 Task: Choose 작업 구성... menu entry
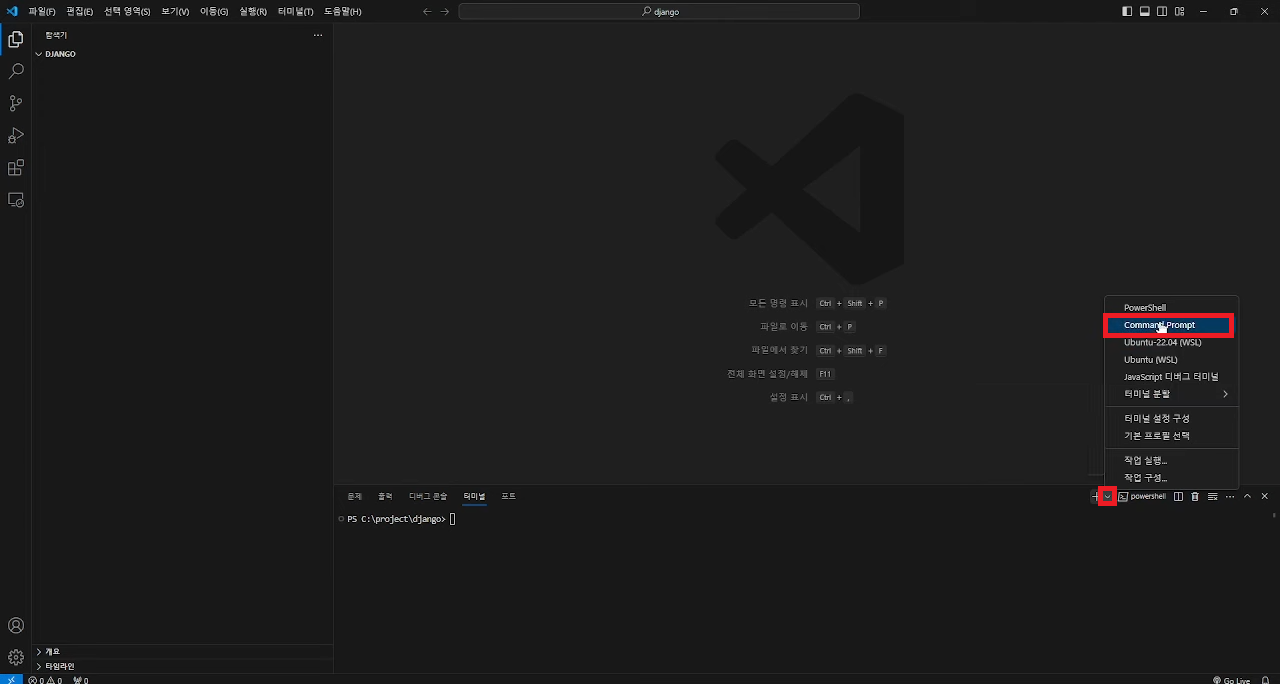click(1171, 478)
